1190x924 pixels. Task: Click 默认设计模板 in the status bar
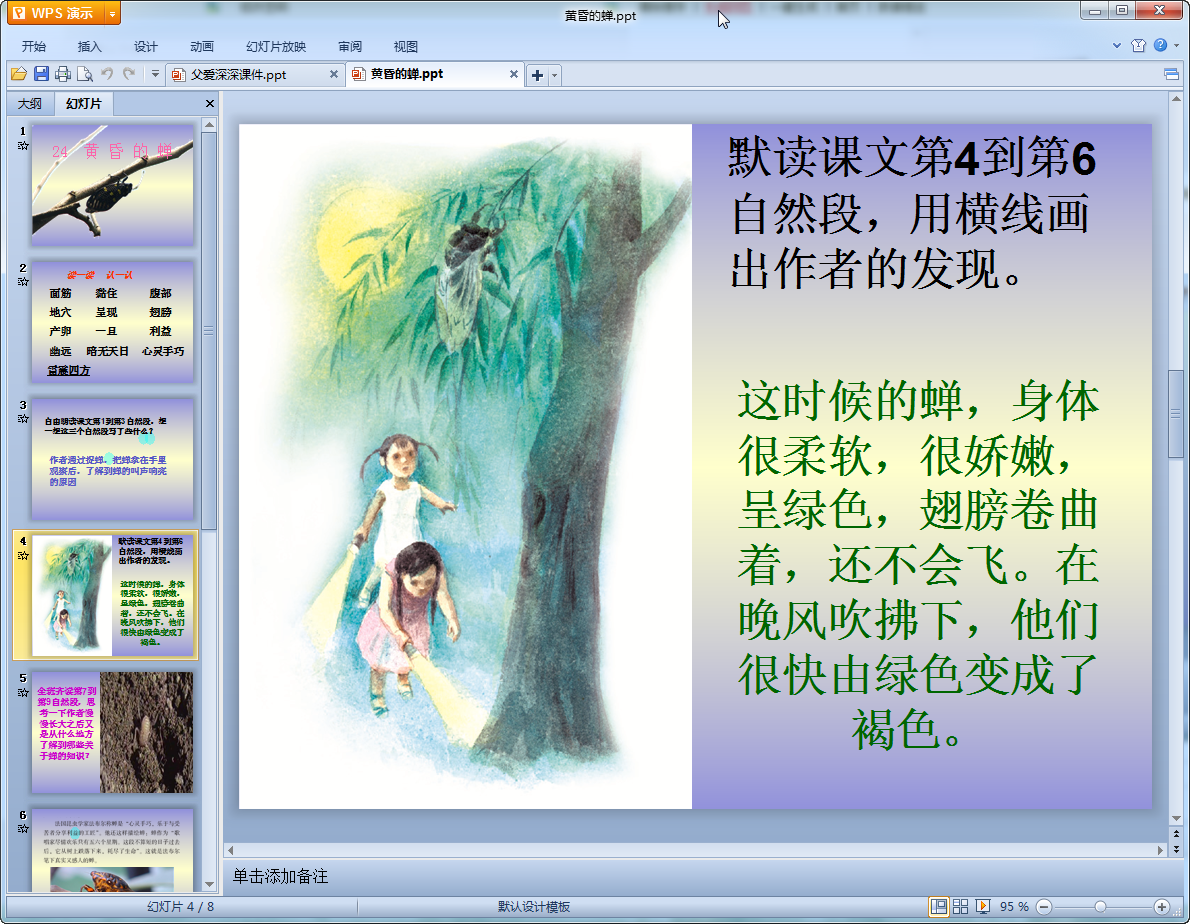(534, 907)
